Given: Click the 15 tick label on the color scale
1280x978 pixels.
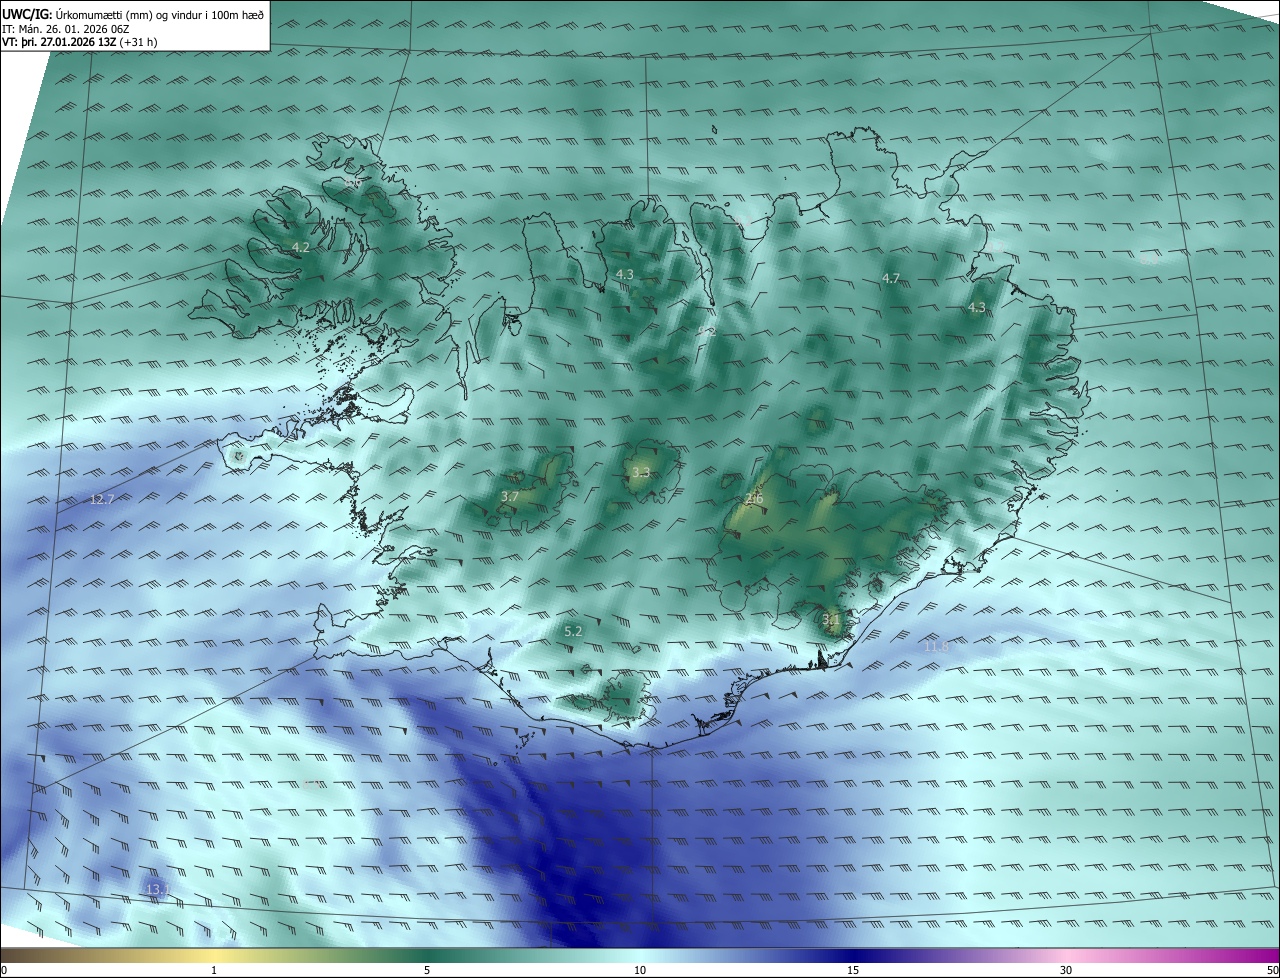Looking at the screenshot, I should click(853, 970).
